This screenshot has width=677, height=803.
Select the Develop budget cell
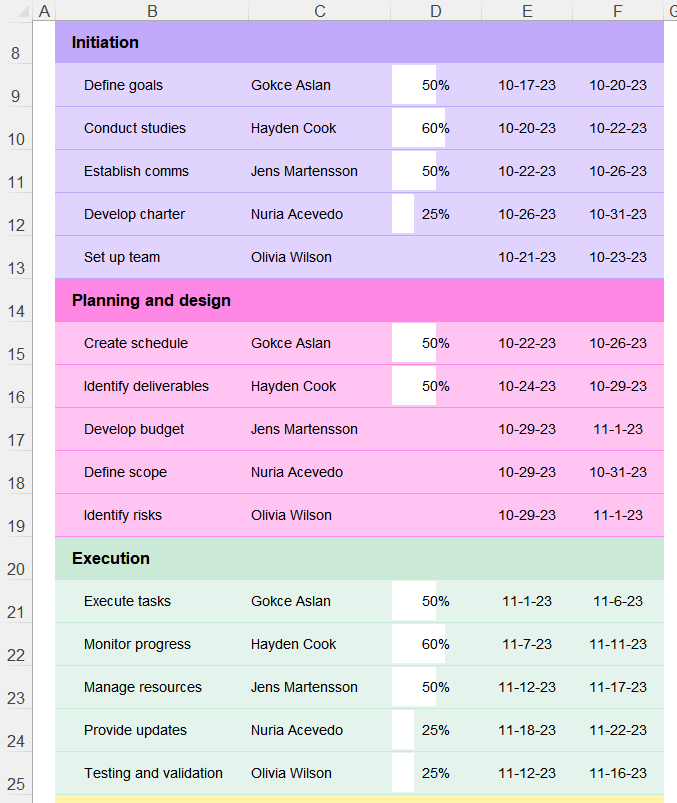152,429
